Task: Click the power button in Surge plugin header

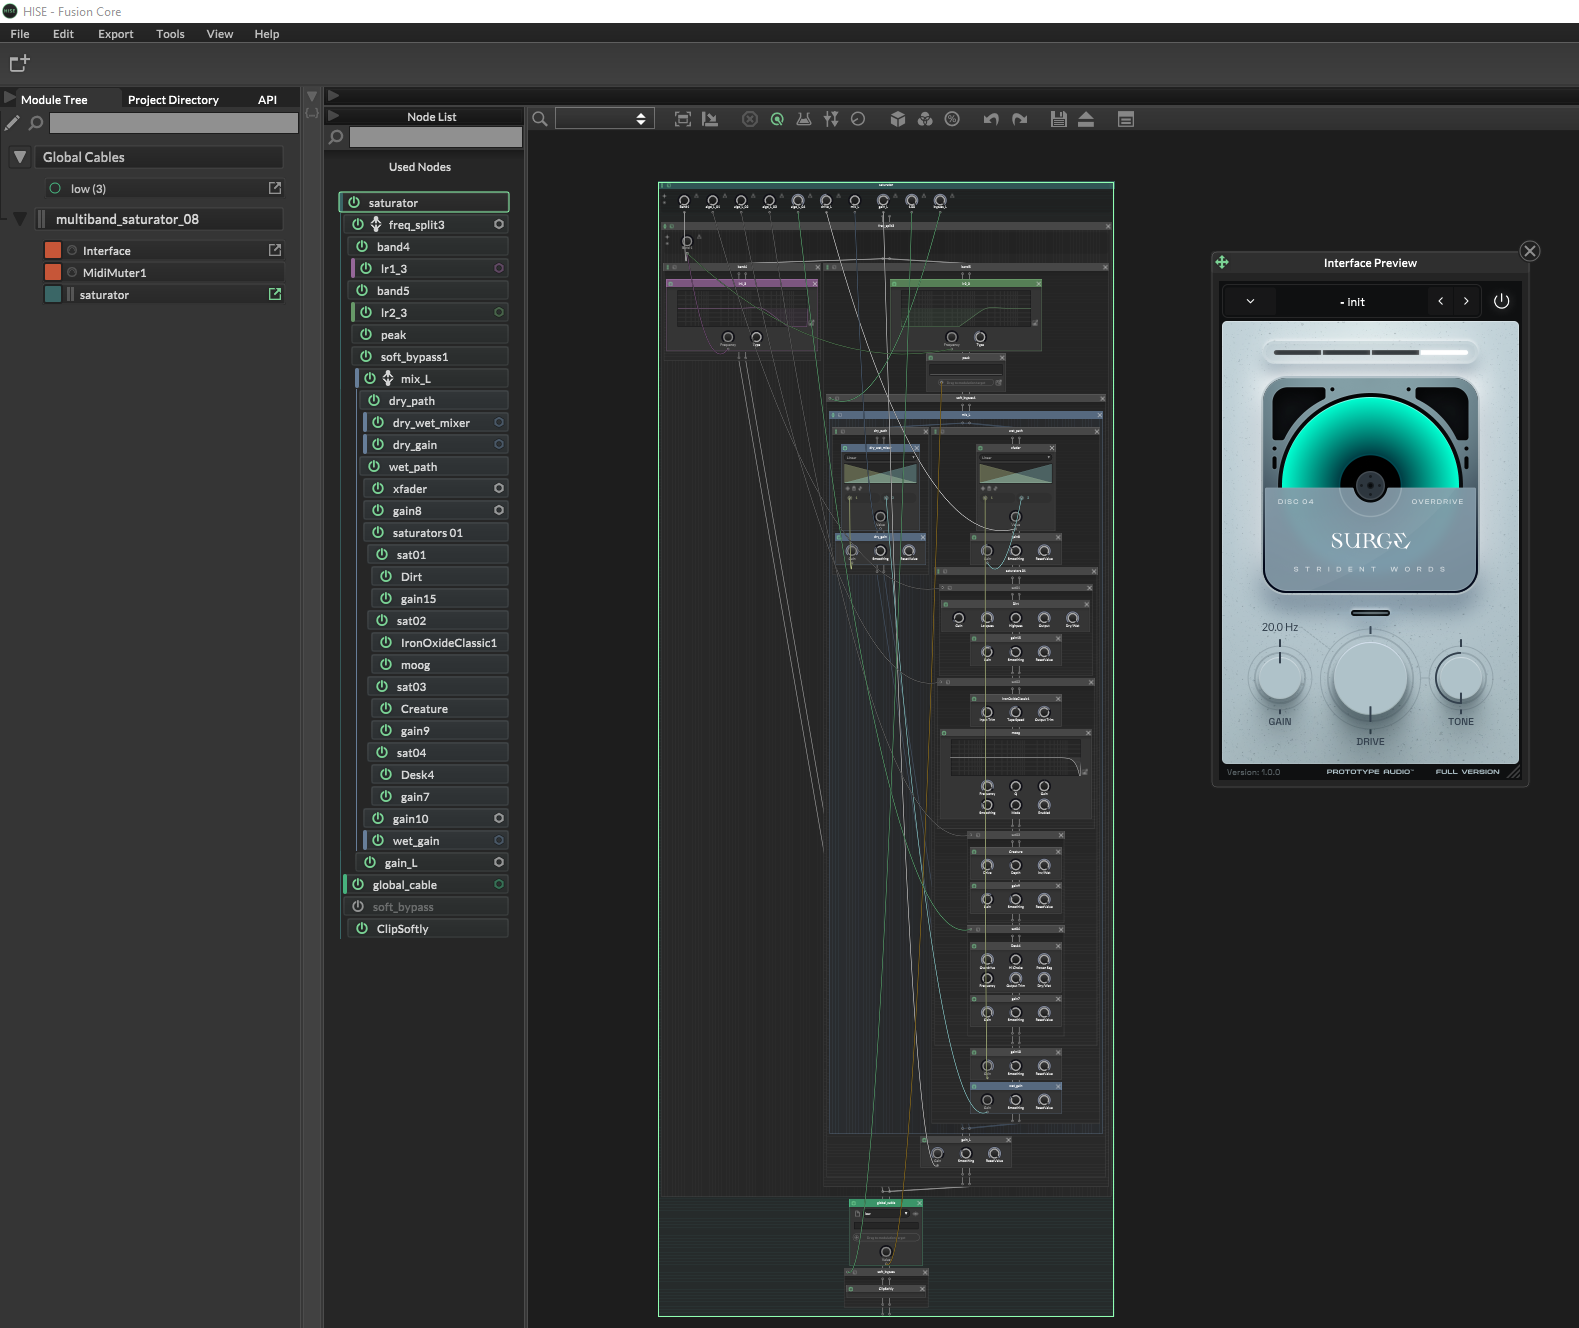Action: click(1501, 301)
